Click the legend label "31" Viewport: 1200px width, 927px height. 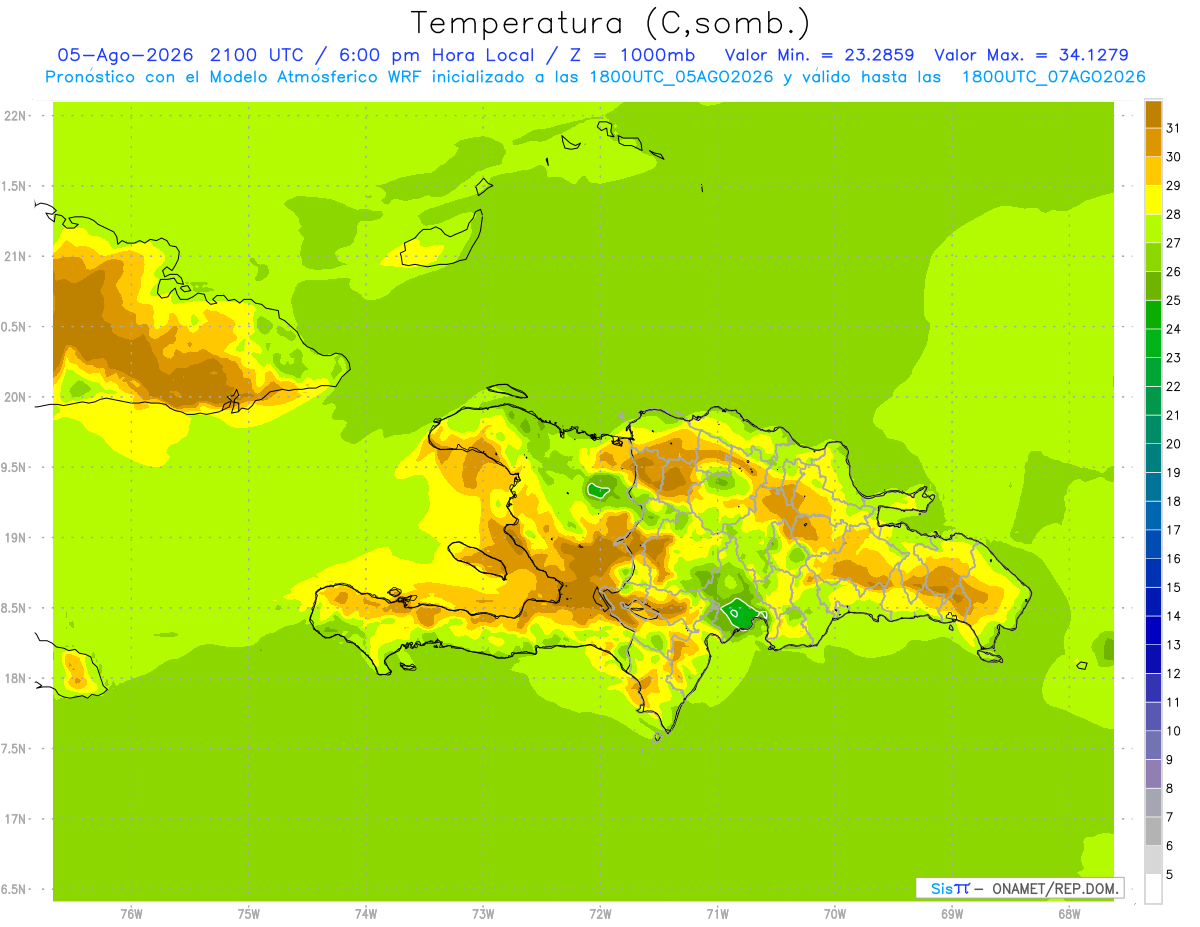[1173, 128]
